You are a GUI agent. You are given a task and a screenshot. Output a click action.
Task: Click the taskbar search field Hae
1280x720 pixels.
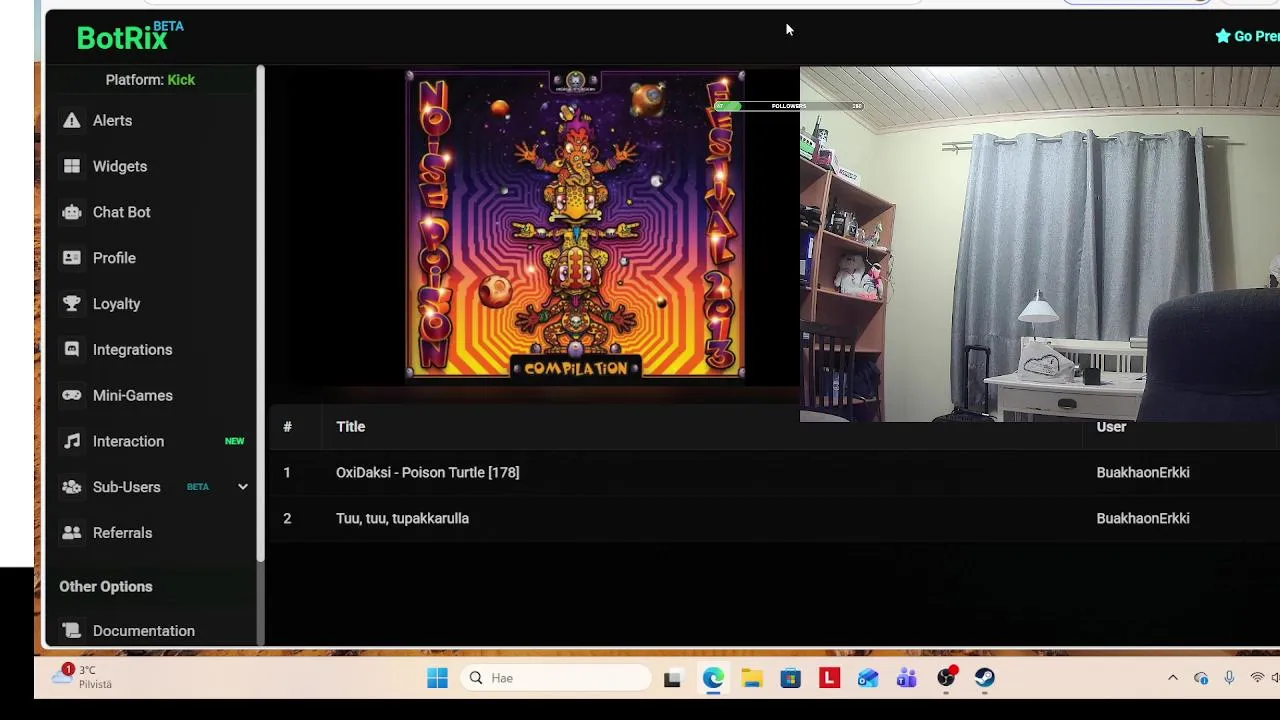tap(557, 678)
